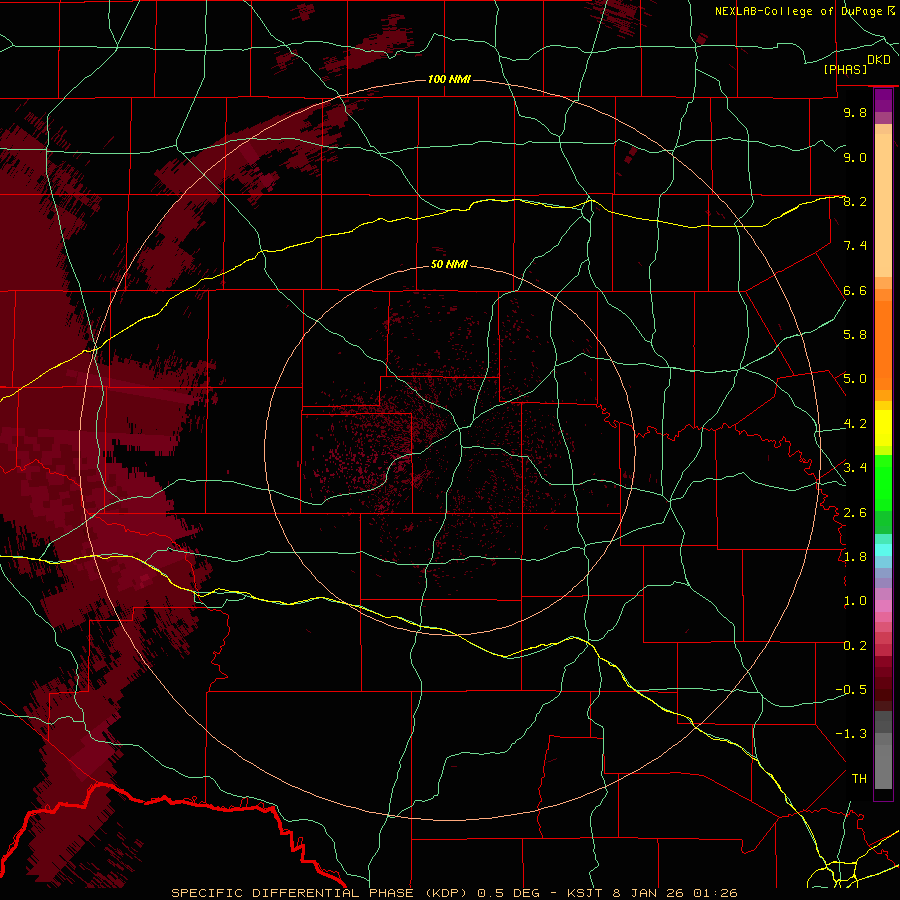Pick the solid orange segment of color bar
Viewport: 900px width, 900px height.
tap(883, 346)
